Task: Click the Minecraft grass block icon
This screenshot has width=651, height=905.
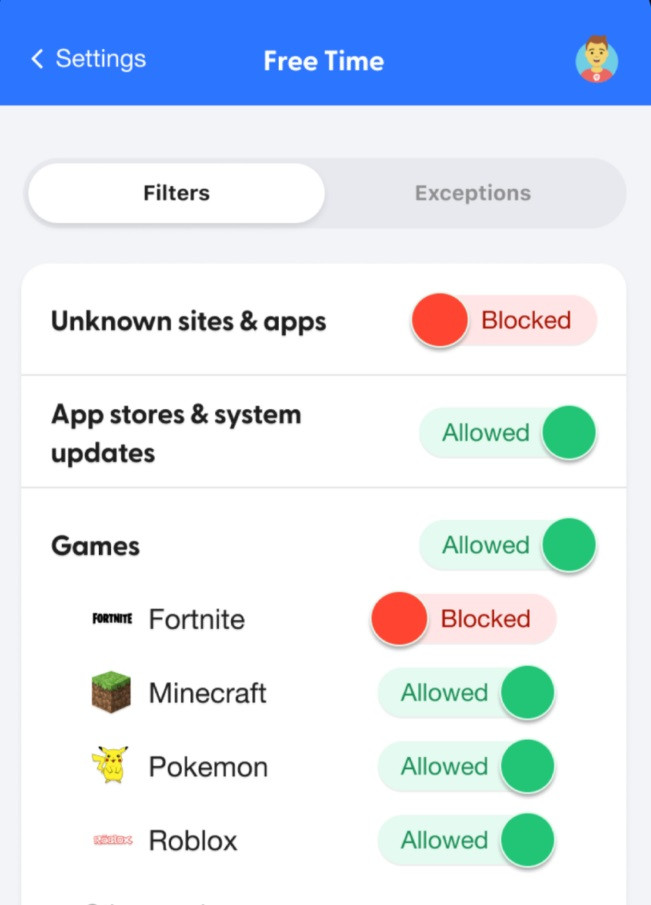Action: coord(112,692)
